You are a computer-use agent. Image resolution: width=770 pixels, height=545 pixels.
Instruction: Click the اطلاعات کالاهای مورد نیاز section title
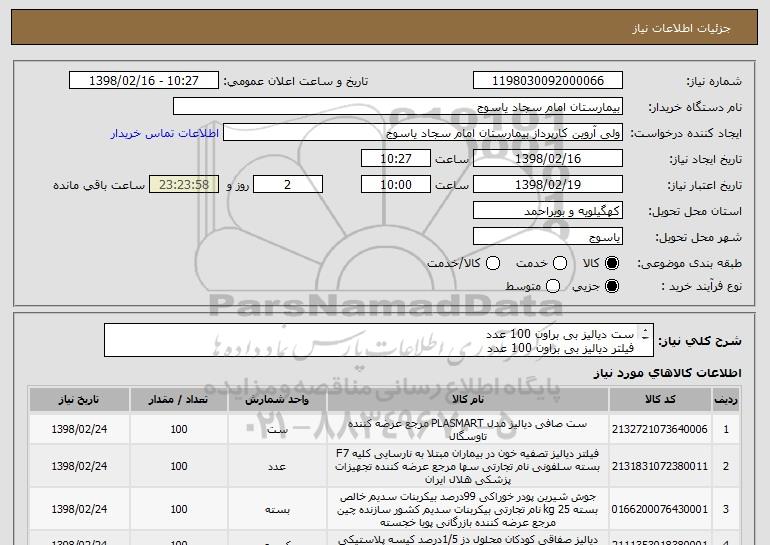coord(667,373)
